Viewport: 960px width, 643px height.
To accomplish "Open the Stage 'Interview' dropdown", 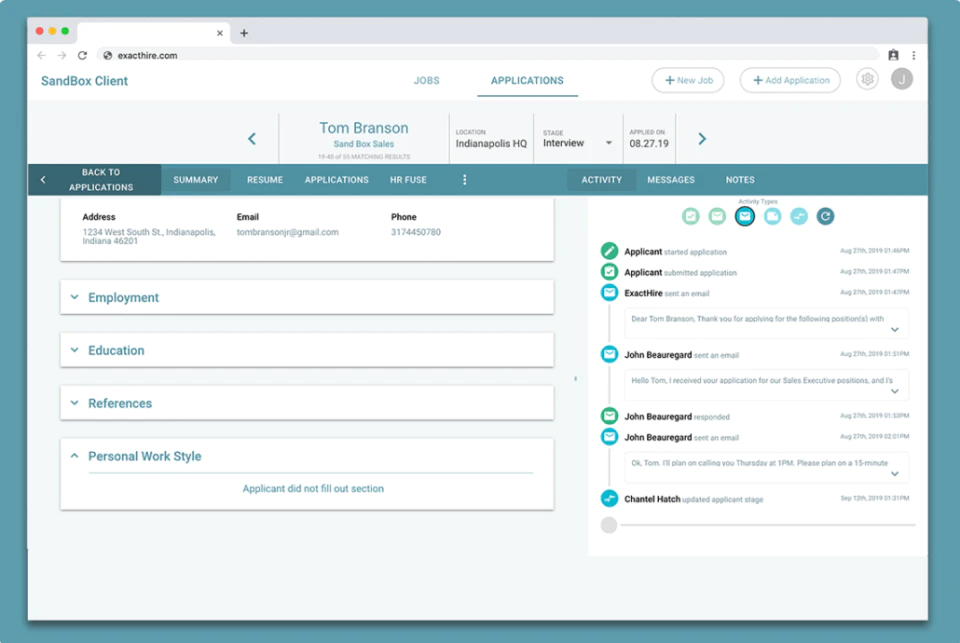I will [577, 143].
